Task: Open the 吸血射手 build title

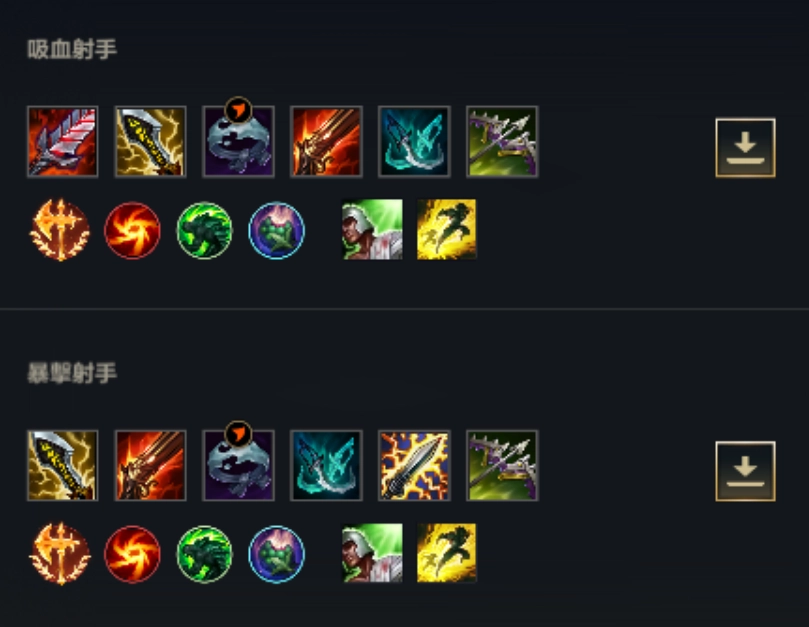Action: tap(72, 50)
